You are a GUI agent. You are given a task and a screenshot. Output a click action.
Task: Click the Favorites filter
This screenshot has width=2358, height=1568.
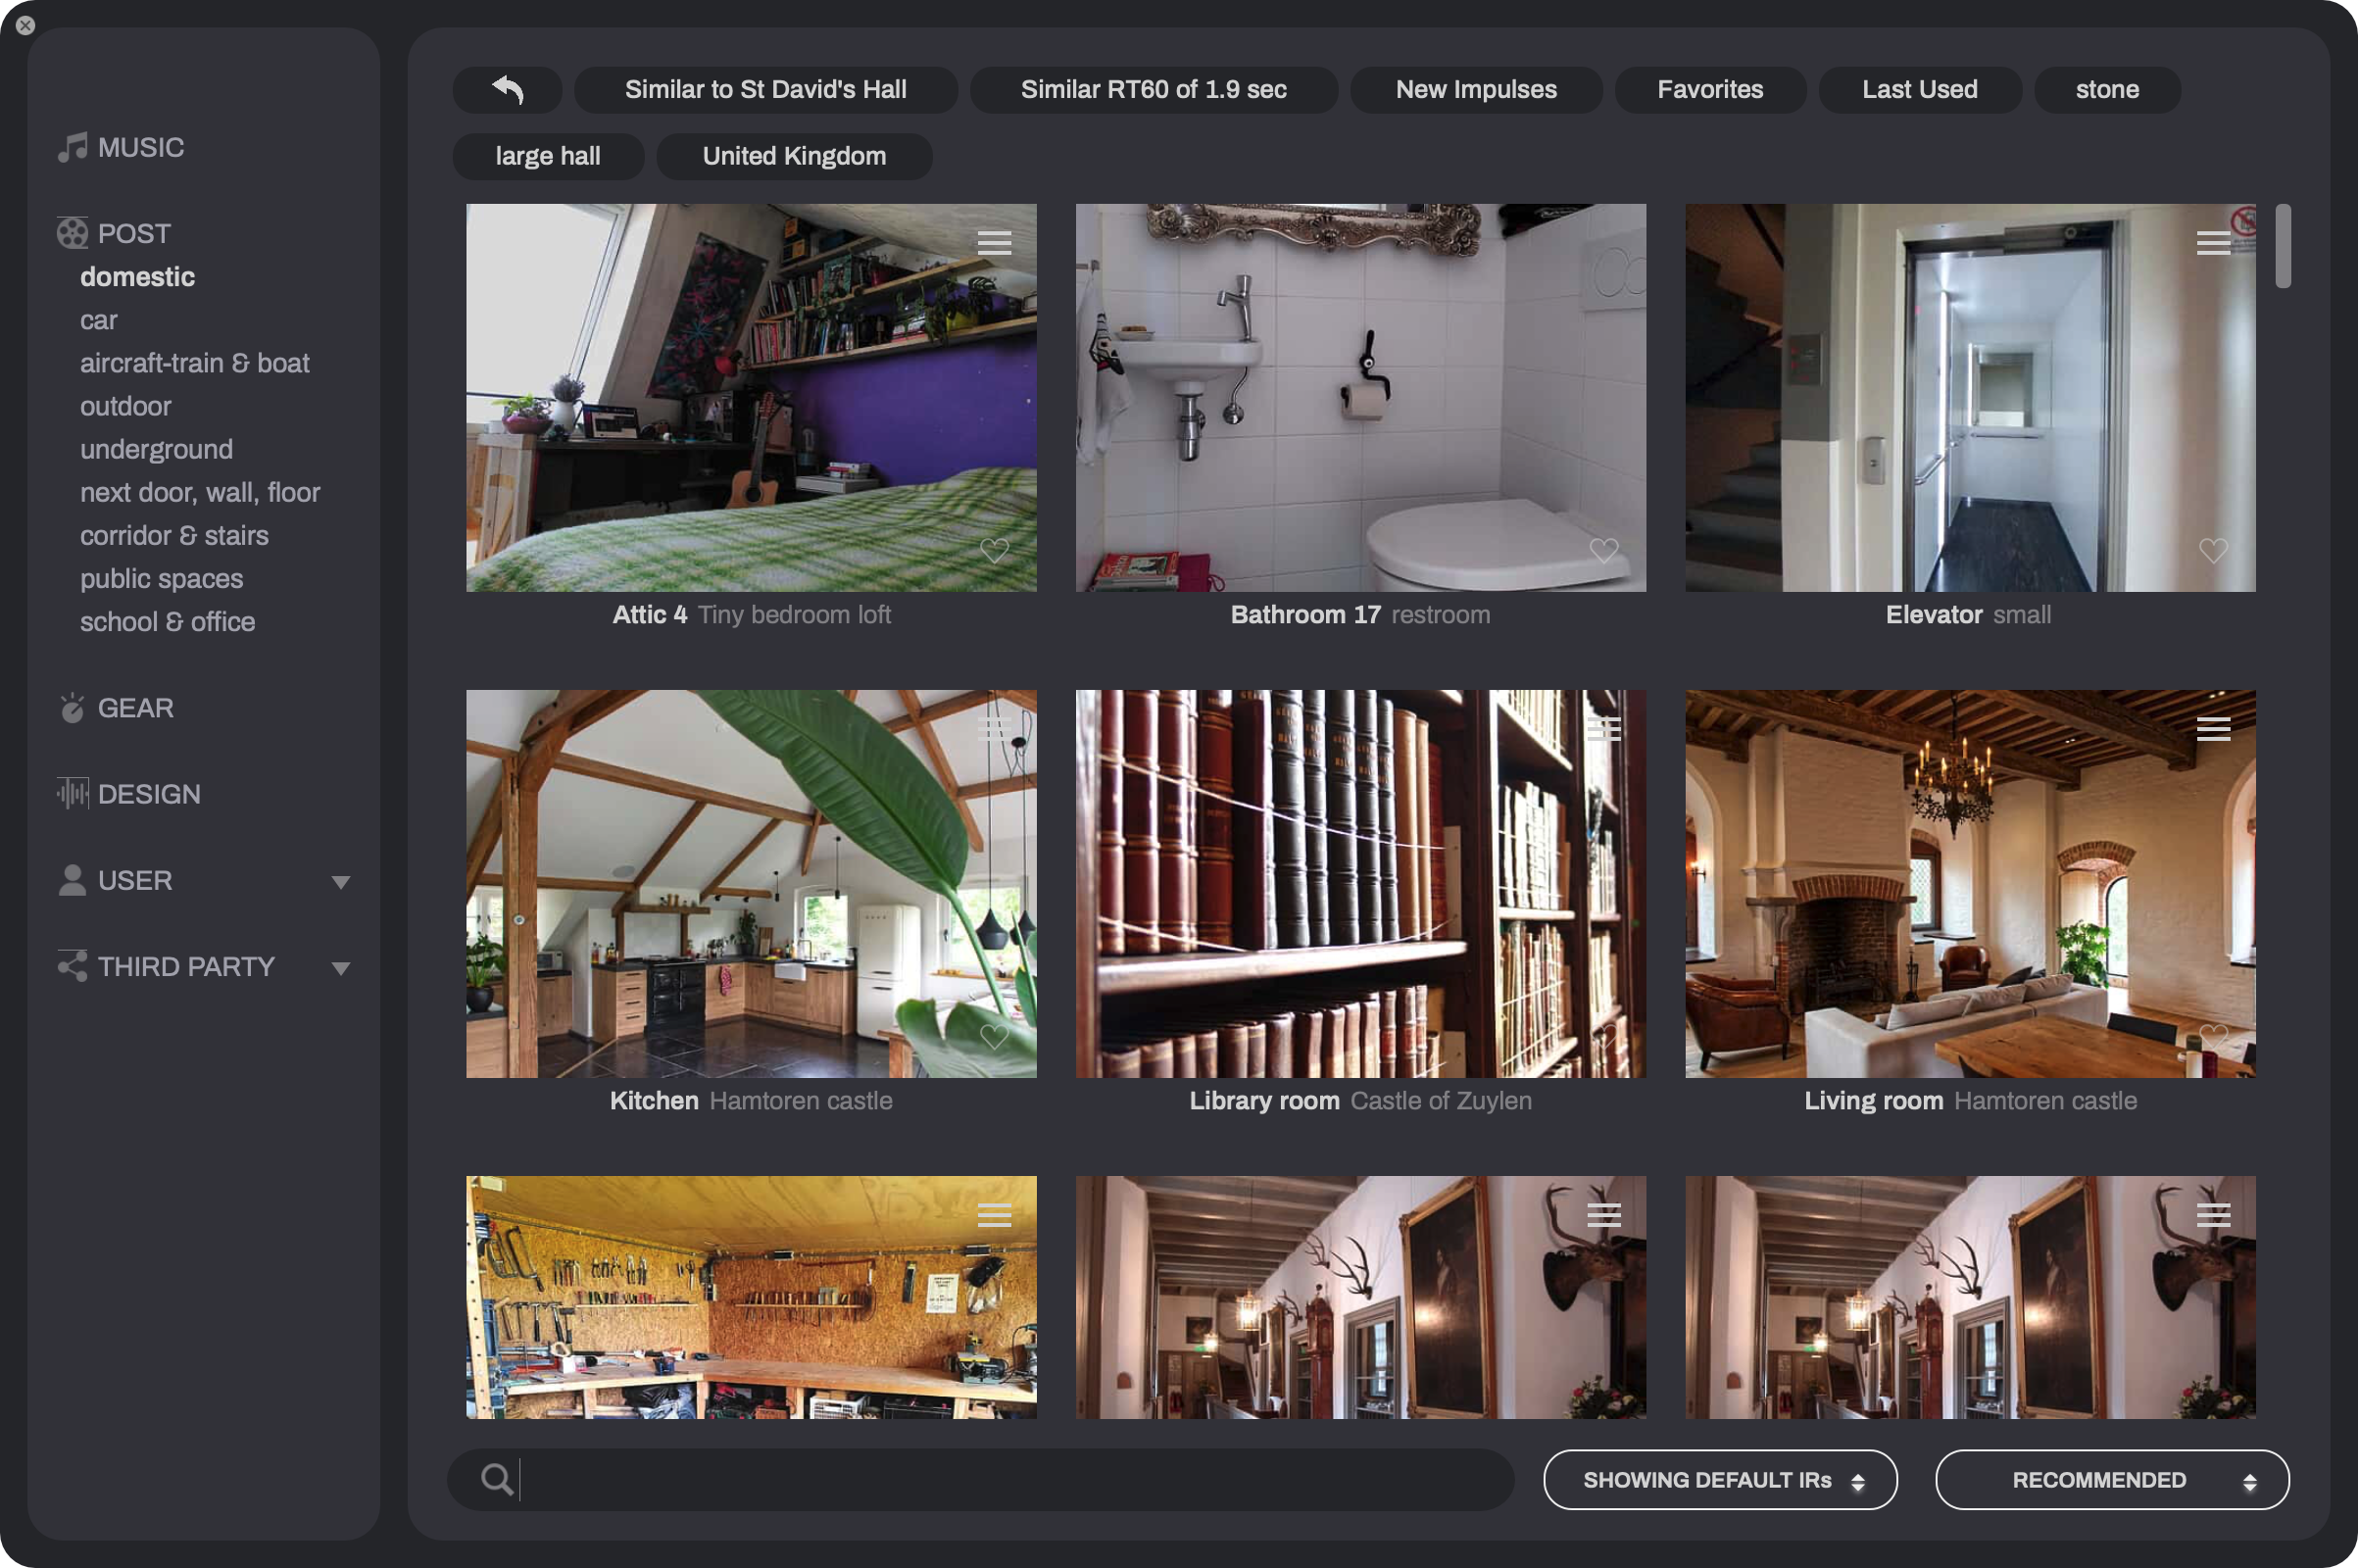(1710, 90)
